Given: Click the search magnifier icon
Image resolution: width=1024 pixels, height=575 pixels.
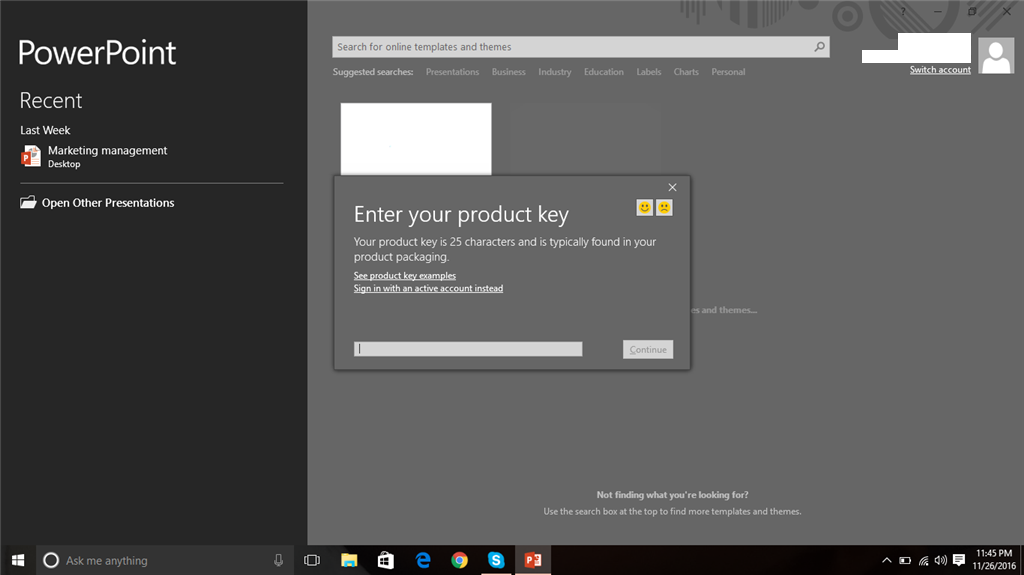Looking at the screenshot, I should click(820, 46).
